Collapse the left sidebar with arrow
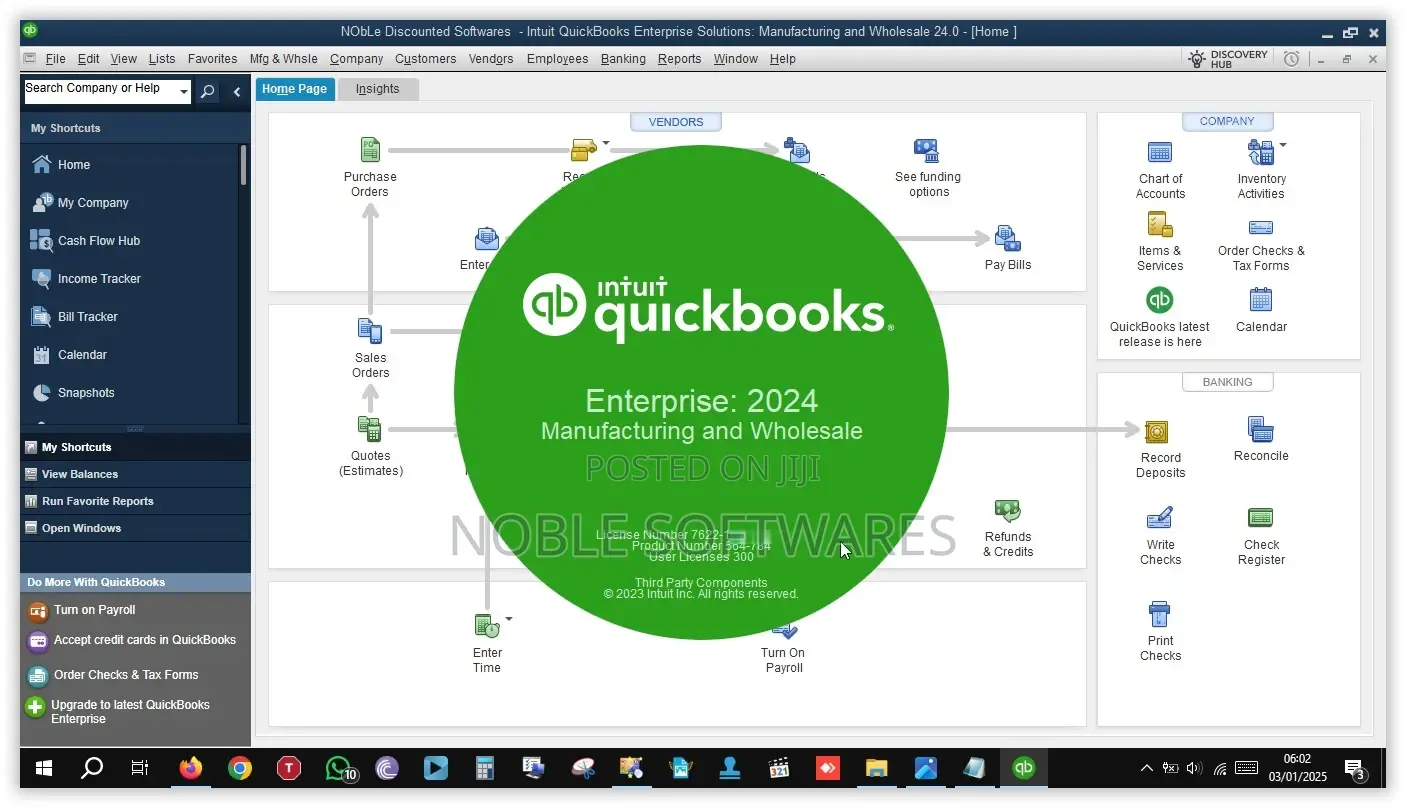The height and width of the screenshot is (808, 1406). click(237, 92)
